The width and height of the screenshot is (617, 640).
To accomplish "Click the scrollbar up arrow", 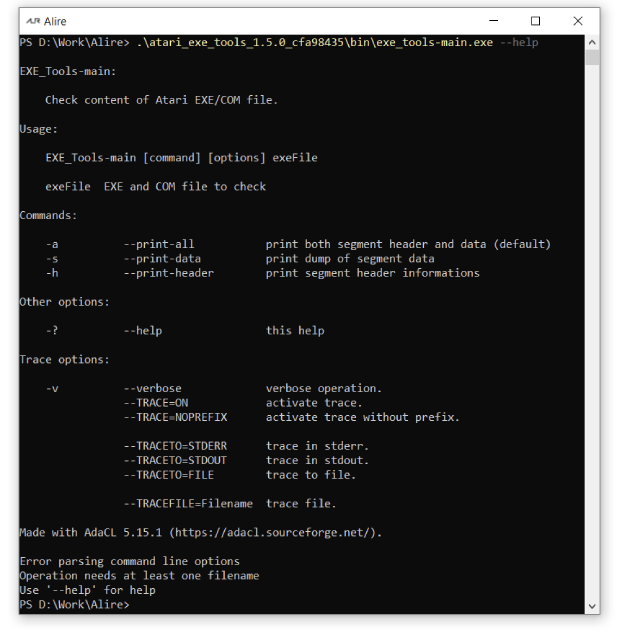I will (592, 42).
